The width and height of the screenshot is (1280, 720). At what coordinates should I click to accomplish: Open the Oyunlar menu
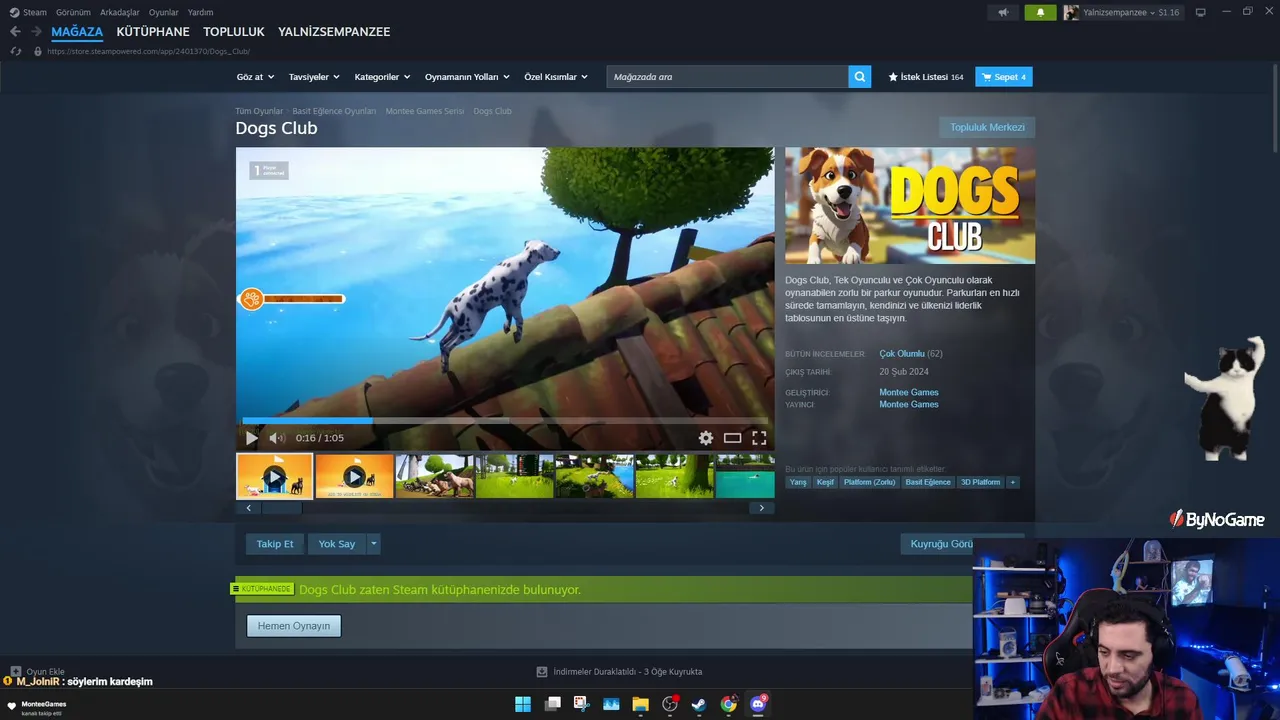tap(164, 12)
